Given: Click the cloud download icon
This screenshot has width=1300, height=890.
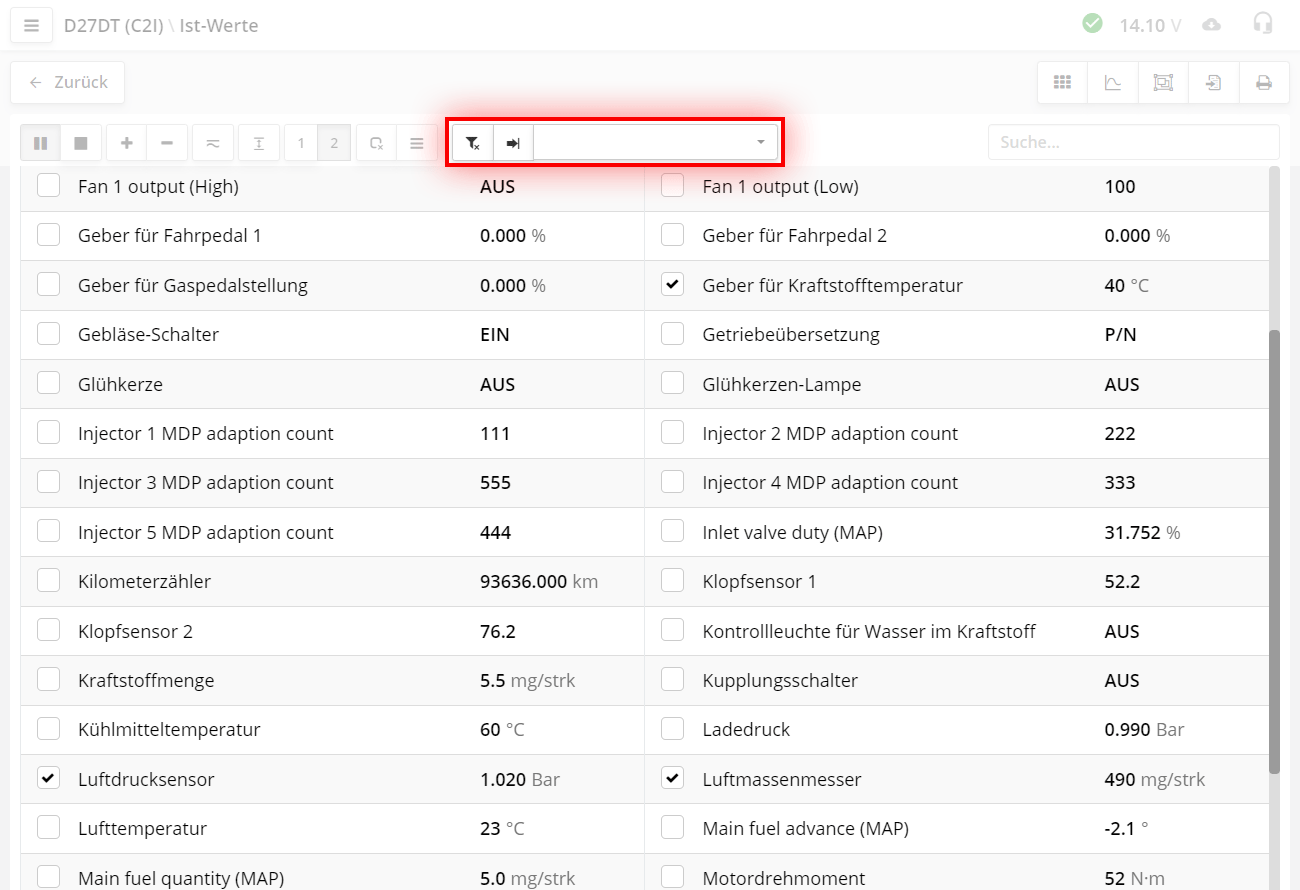Looking at the screenshot, I should [x=1211, y=24].
